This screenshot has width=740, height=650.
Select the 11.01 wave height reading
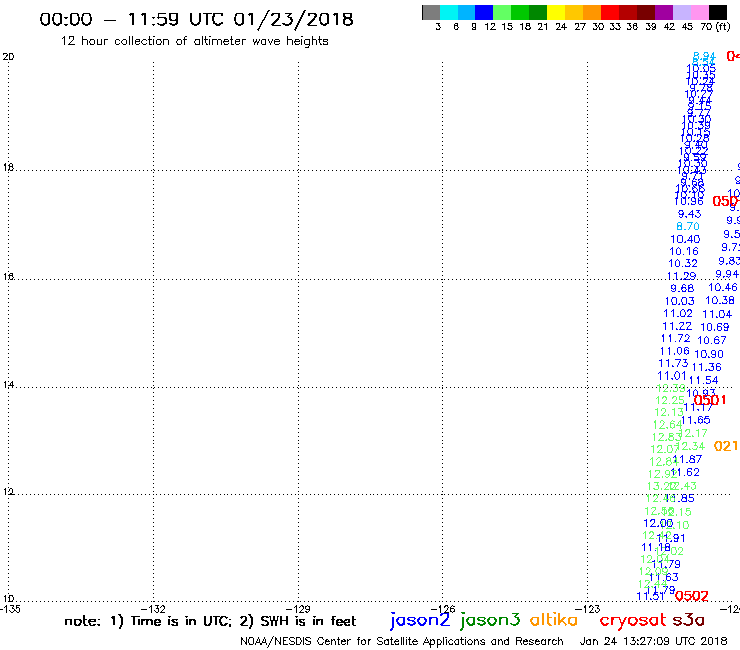pyautogui.click(x=672, y=376)
